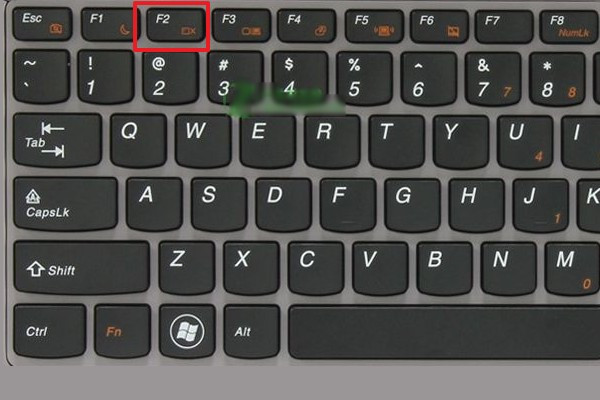The height and width of the screenshot is (400, 600).
Task: Click the orange Fn key
Action: [x=122, y=331]
